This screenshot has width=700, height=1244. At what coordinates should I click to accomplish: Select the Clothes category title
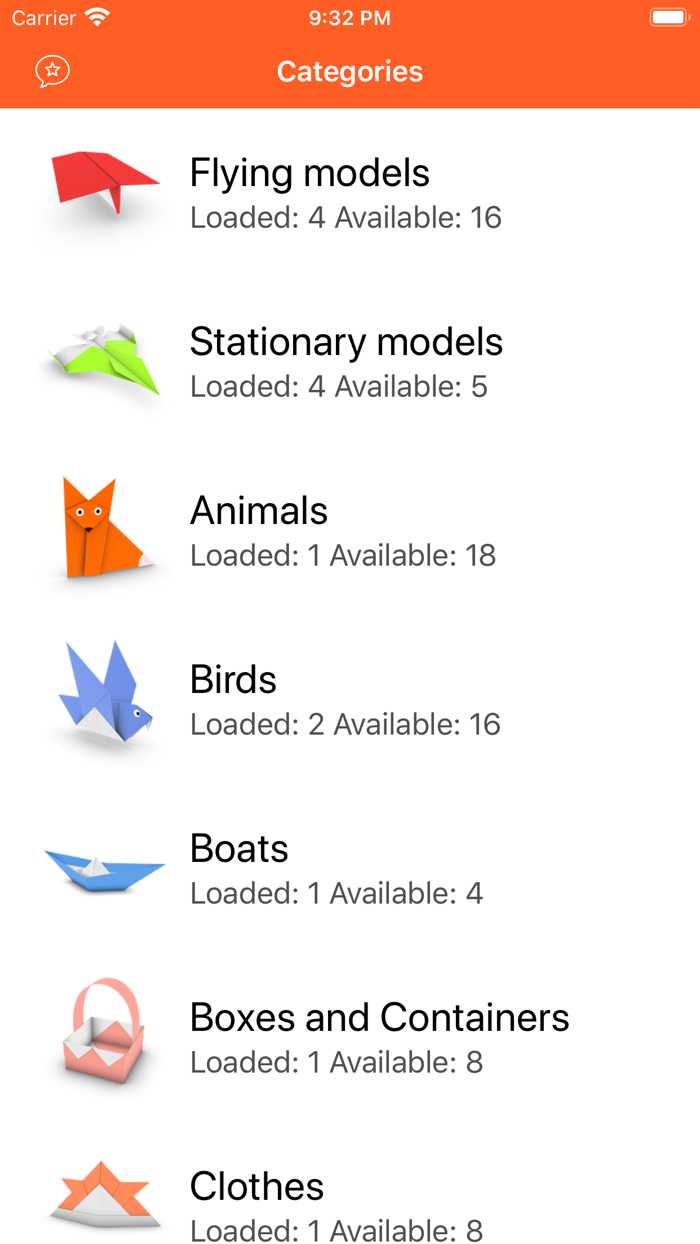pos(257,1187)
